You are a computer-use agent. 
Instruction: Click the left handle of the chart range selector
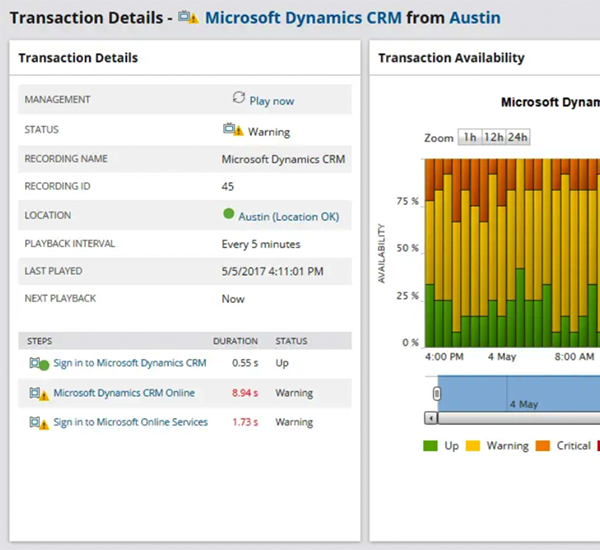point(437,393)
